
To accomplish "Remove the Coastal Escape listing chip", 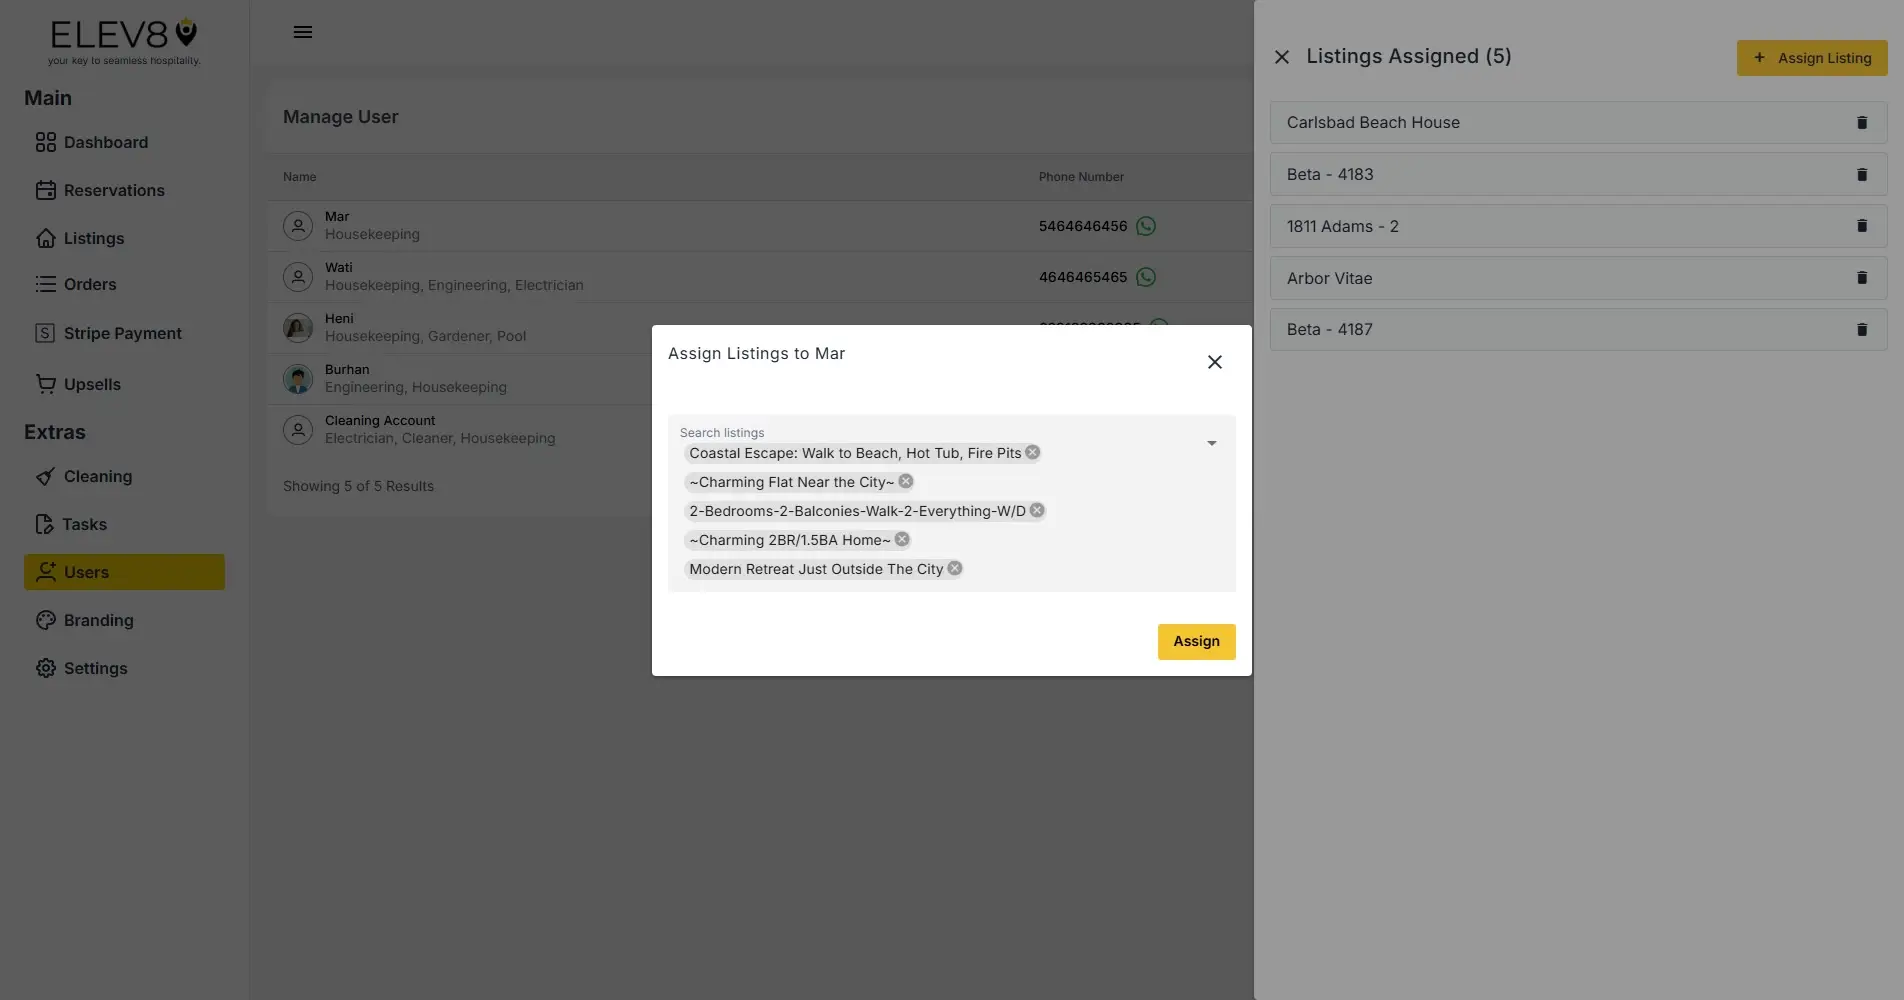I will (x=1031, y=452).
